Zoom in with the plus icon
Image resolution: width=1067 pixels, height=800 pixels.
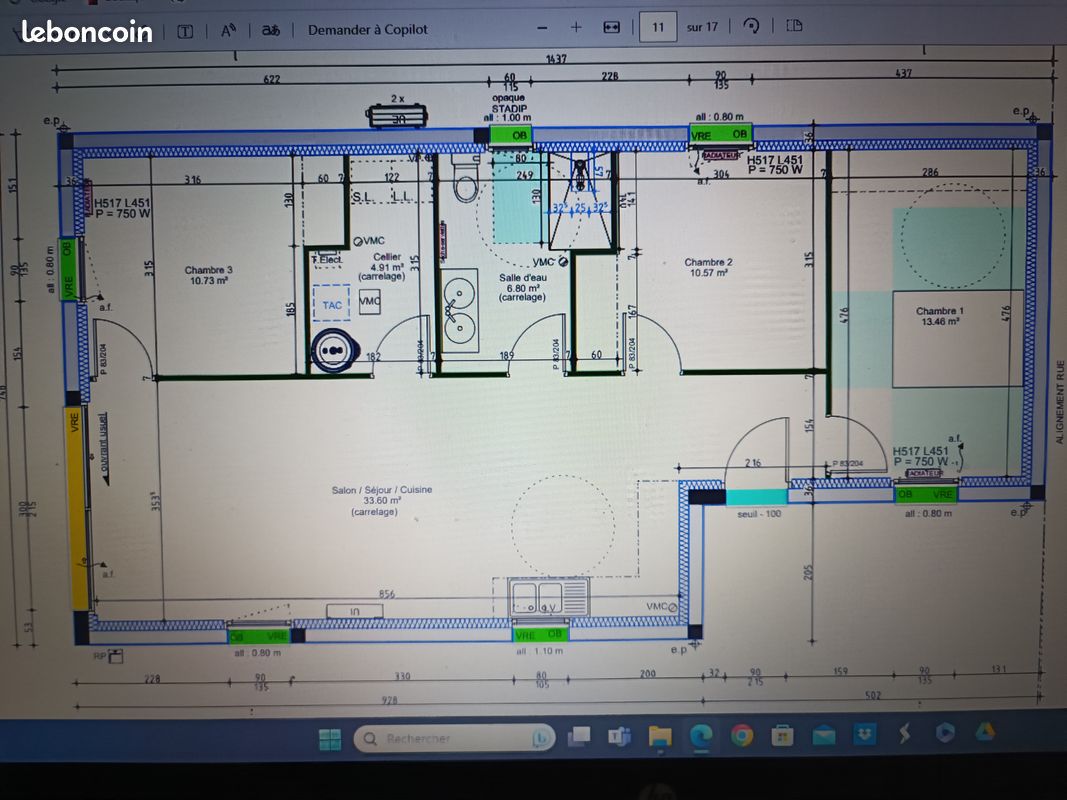[x=576, y=27]
